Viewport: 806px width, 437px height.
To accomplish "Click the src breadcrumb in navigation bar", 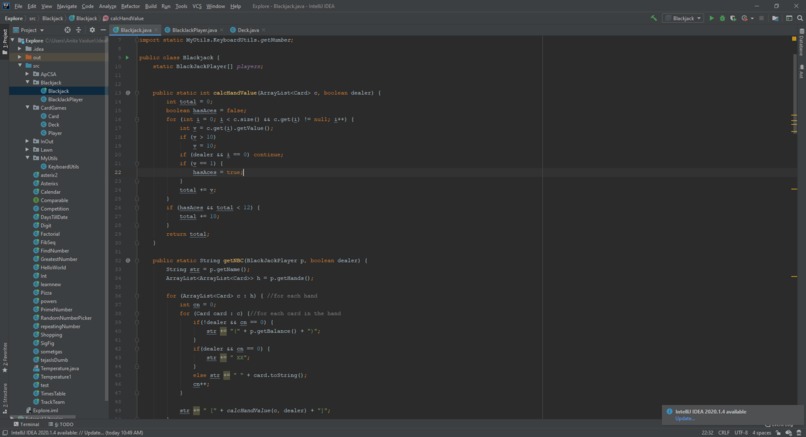I will pos(32,18).
